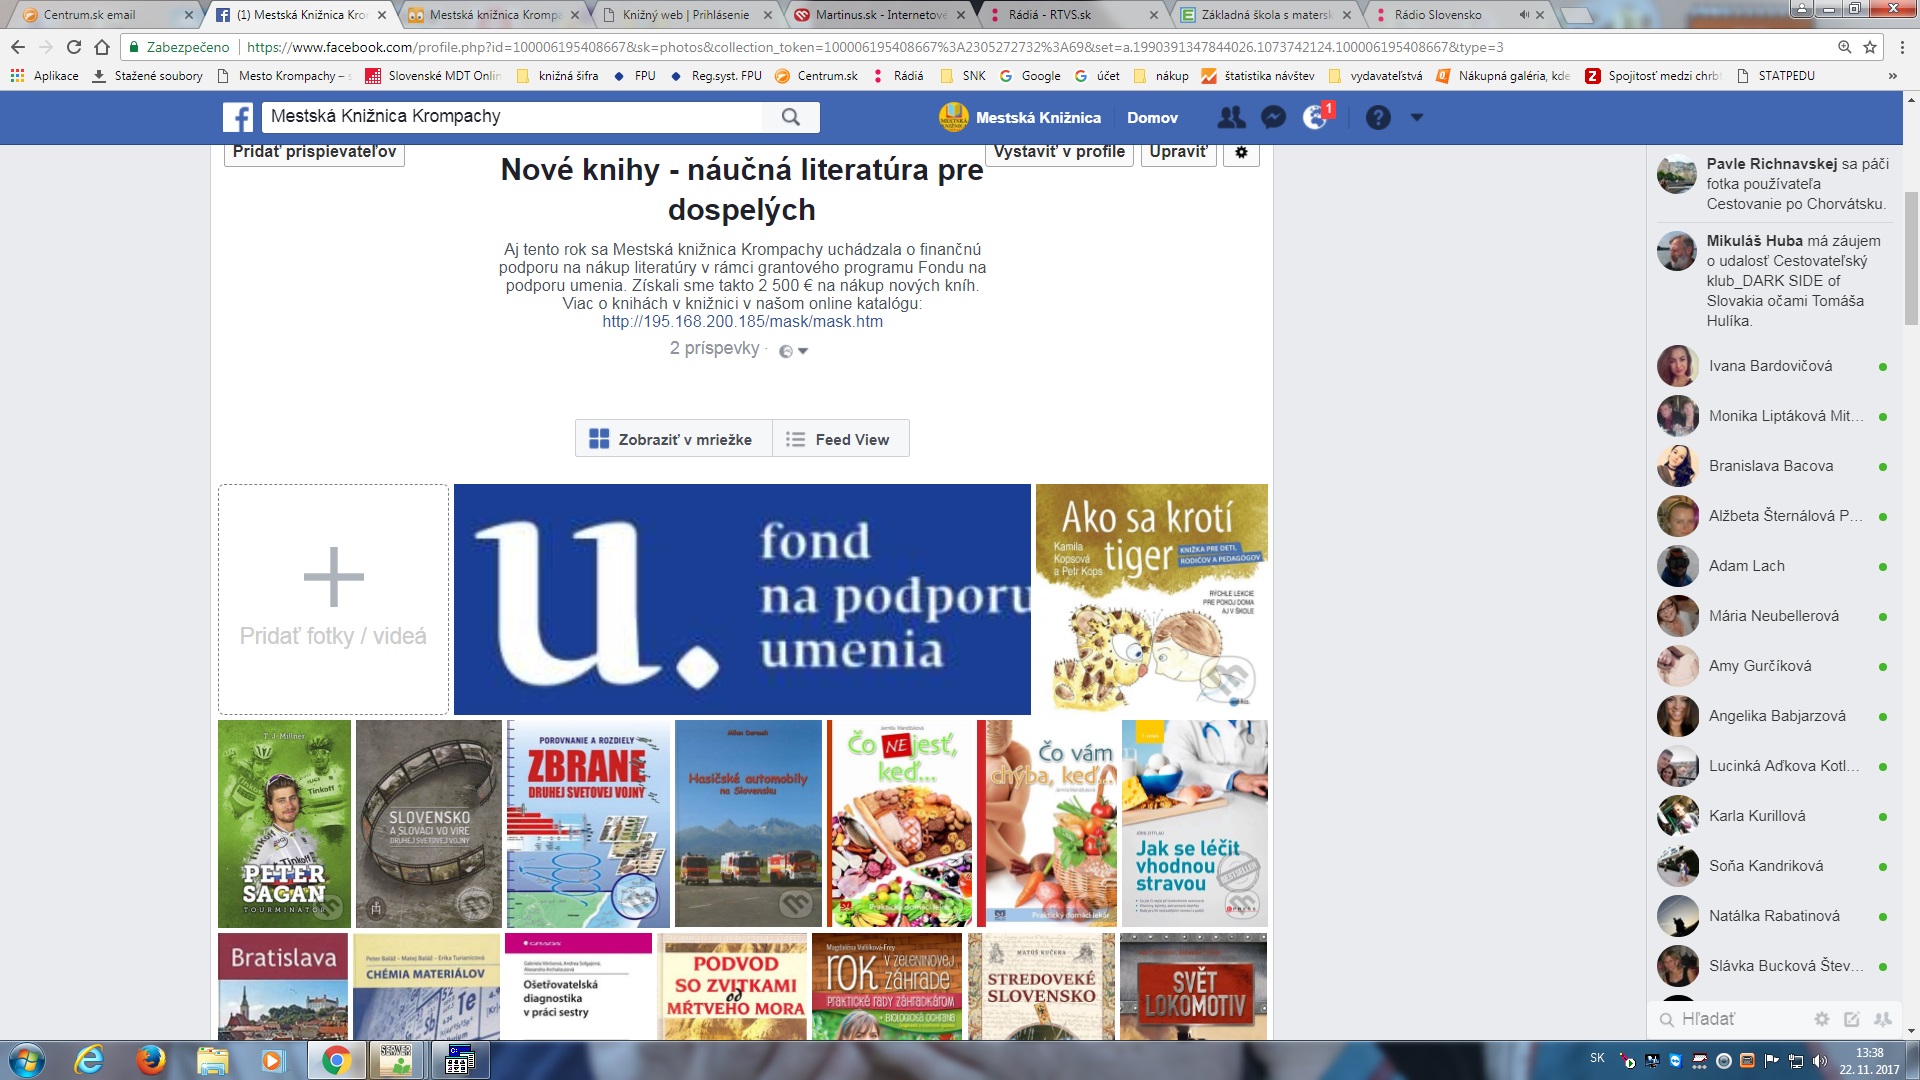Open album privacy audience dropdown

tap(793, 351)
